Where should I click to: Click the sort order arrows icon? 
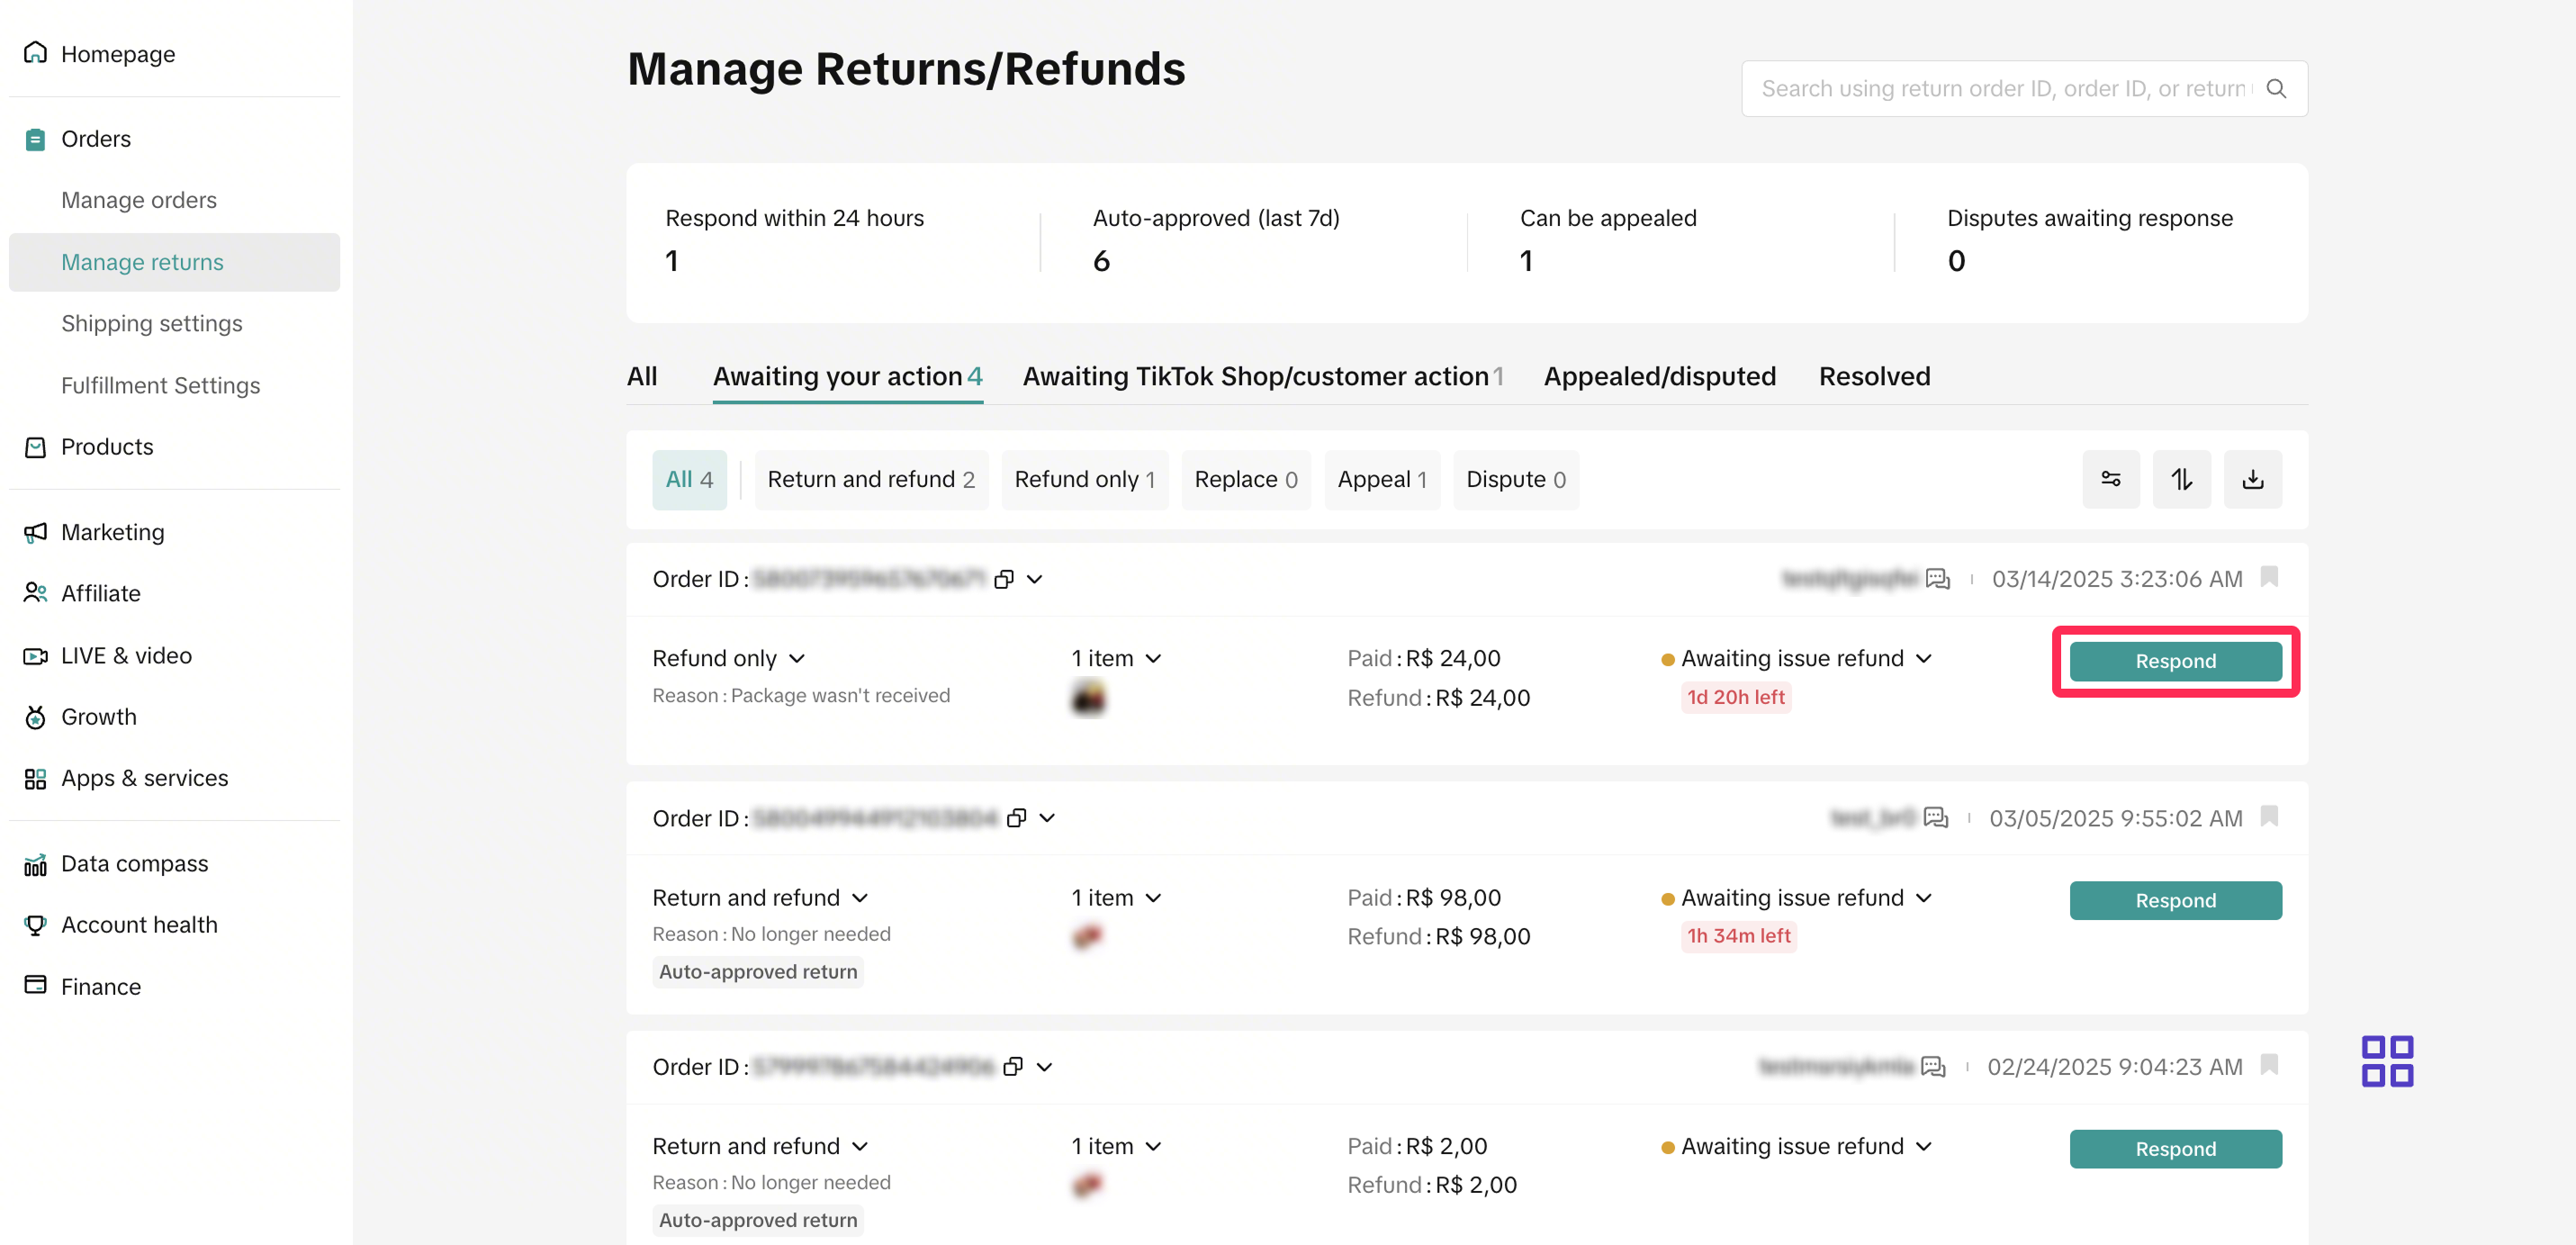click(x=2181, y=479)
